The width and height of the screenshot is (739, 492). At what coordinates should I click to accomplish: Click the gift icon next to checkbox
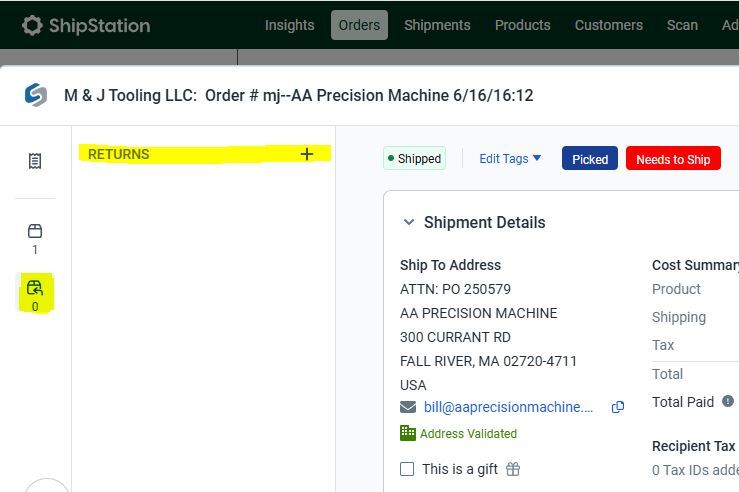point(513,469)
